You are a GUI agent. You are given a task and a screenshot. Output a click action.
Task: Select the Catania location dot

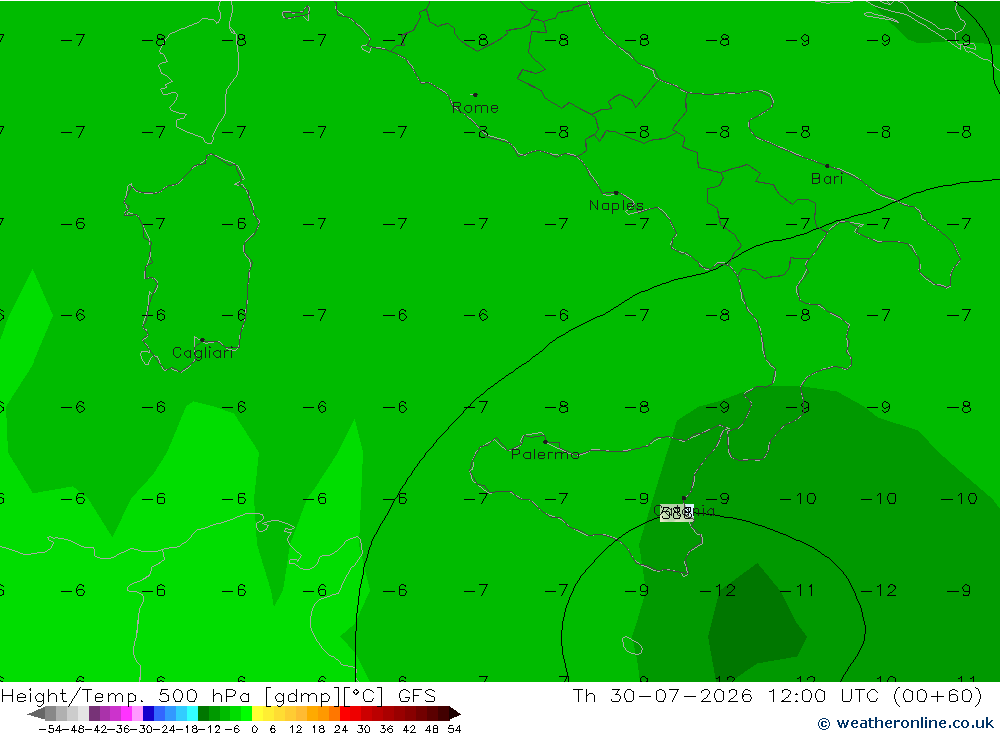point(684,498)
